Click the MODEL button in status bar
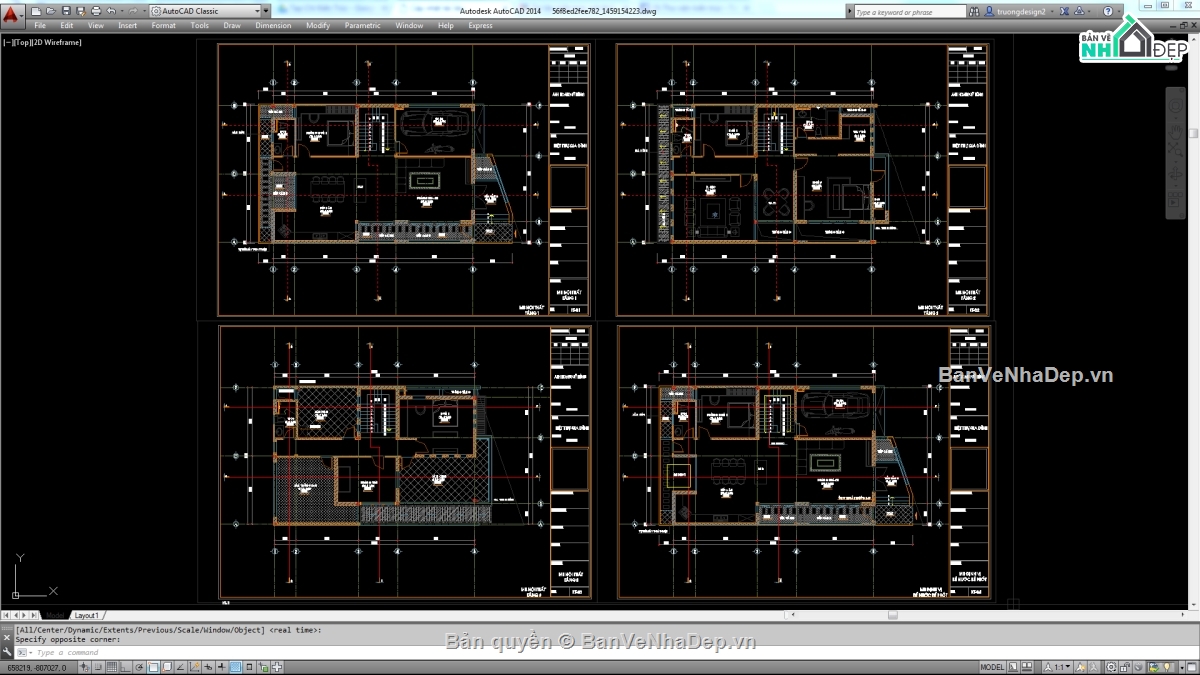 [992, 667]
